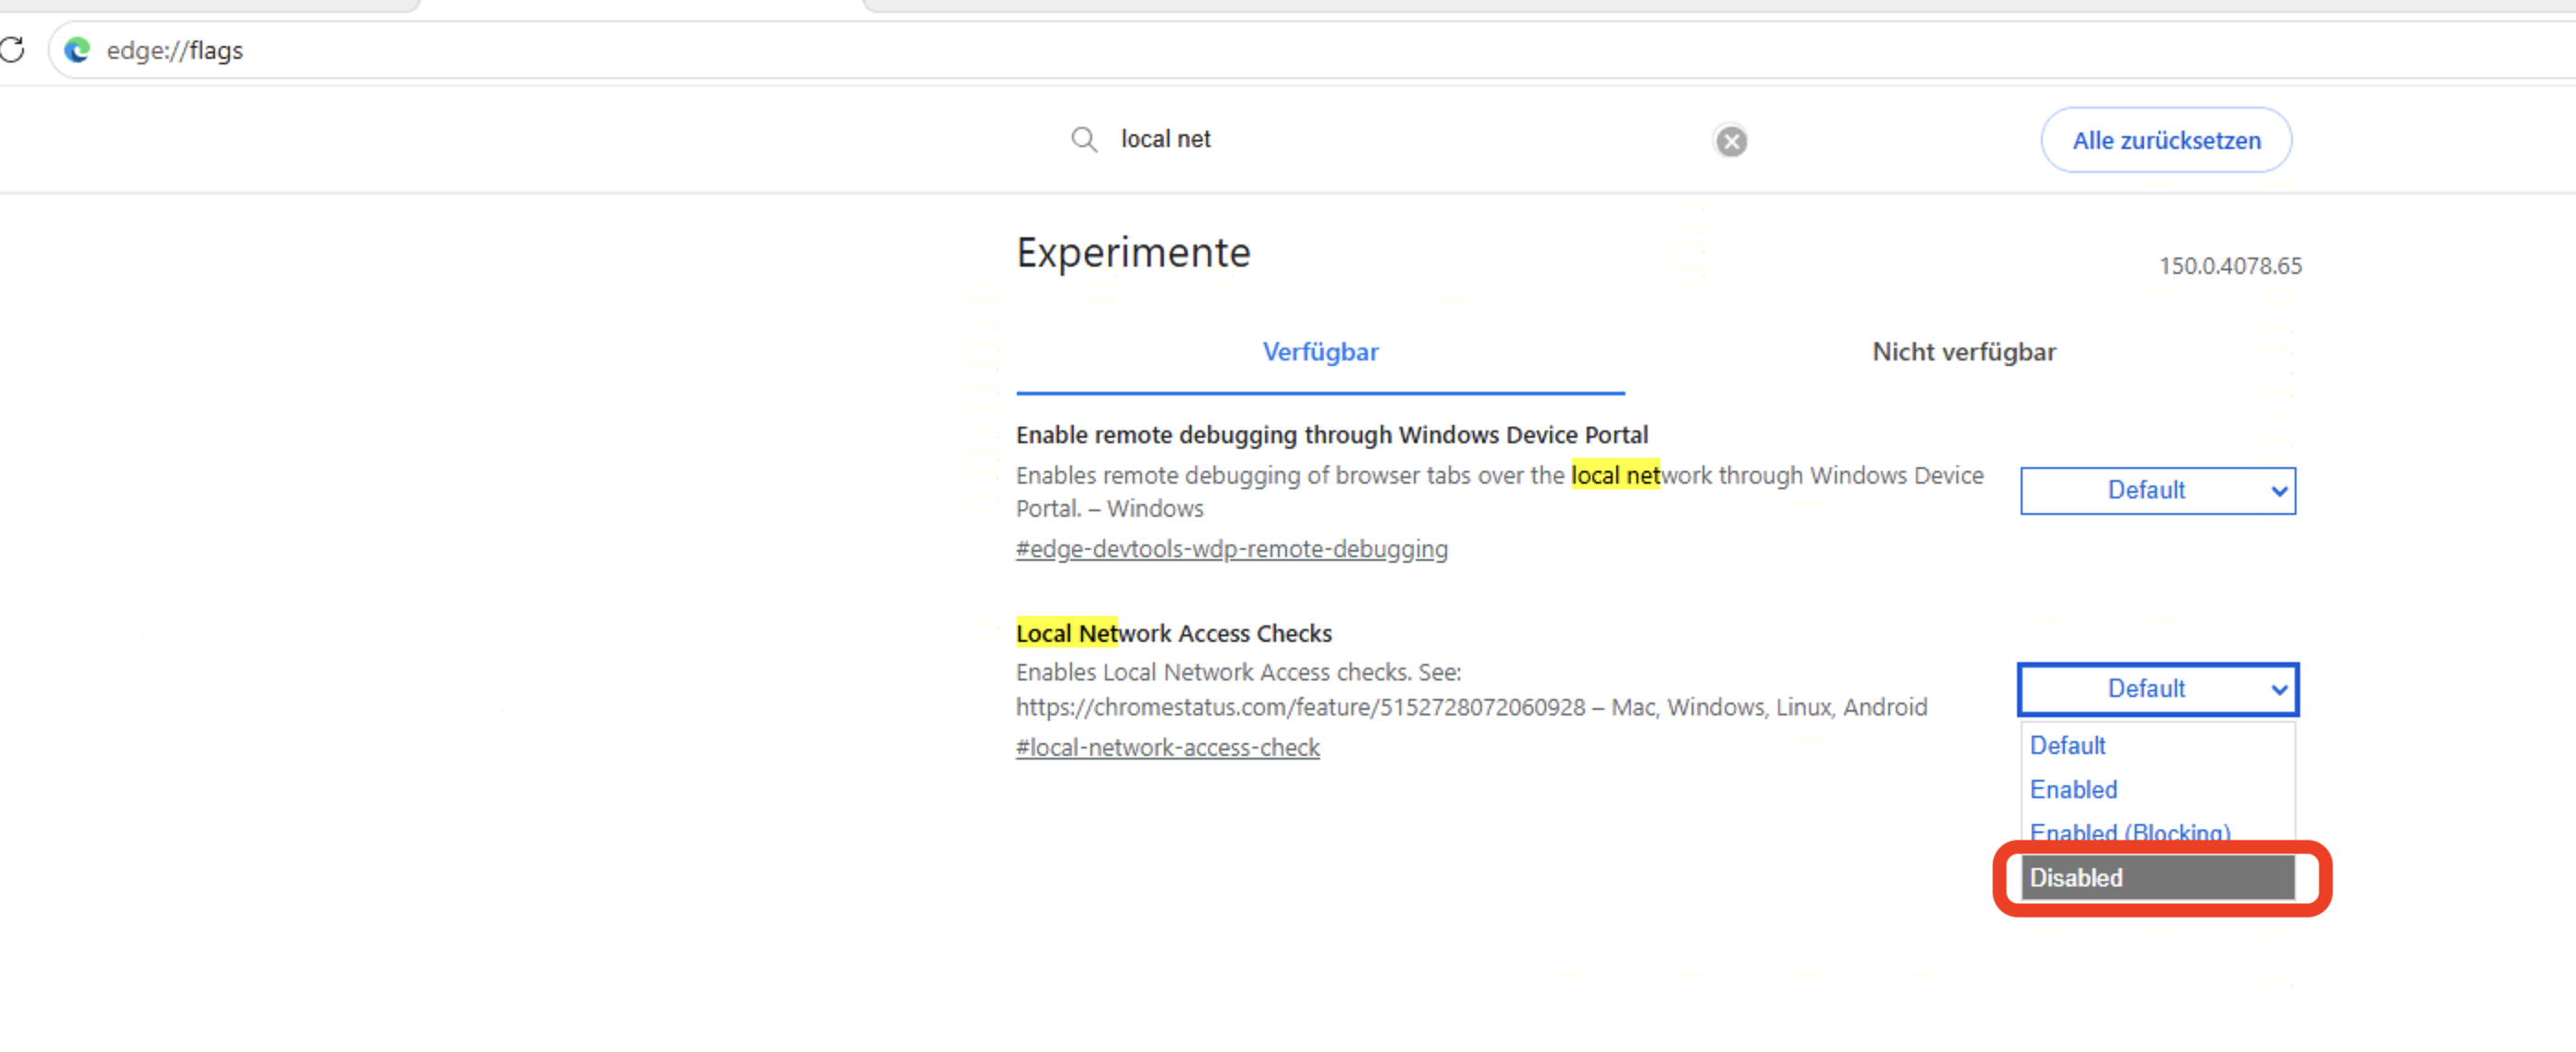Select 'Default' in the dropdown list
Image resolution: width=2576 pixels, height=1052 pixels.
coord(2157,746)
